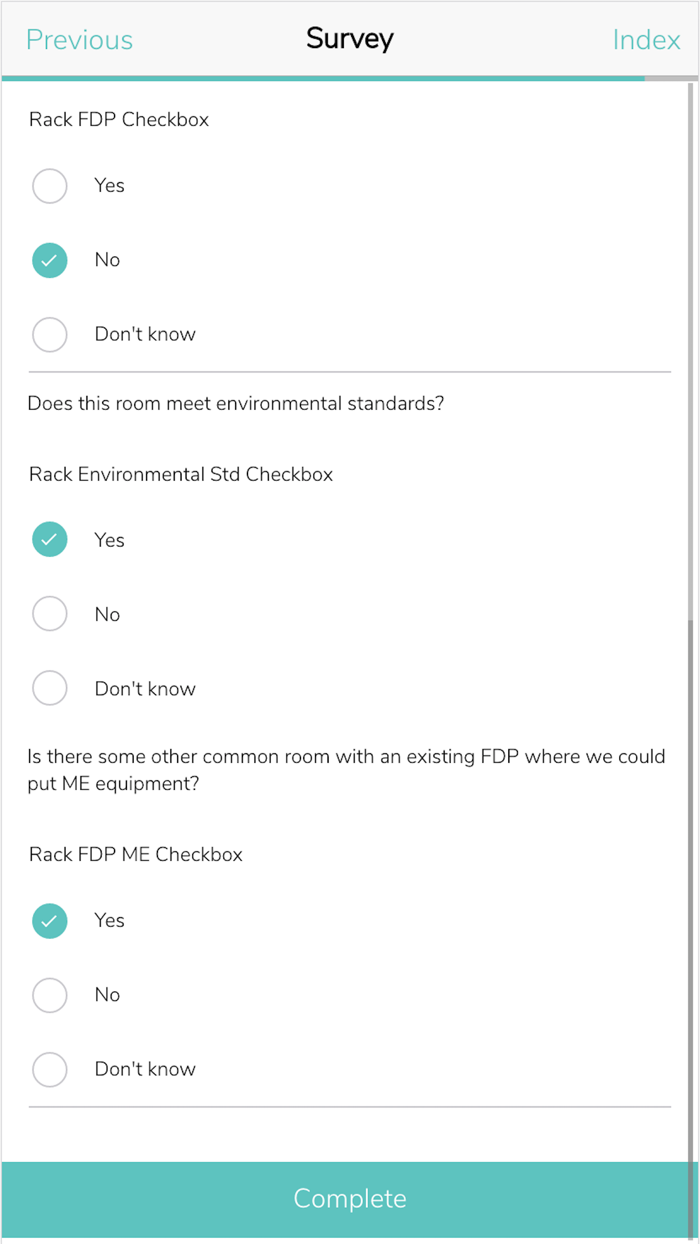Click the Rack FDP Checkbox section label
Screen dimensions: 700x1244
tap(118, 119)
